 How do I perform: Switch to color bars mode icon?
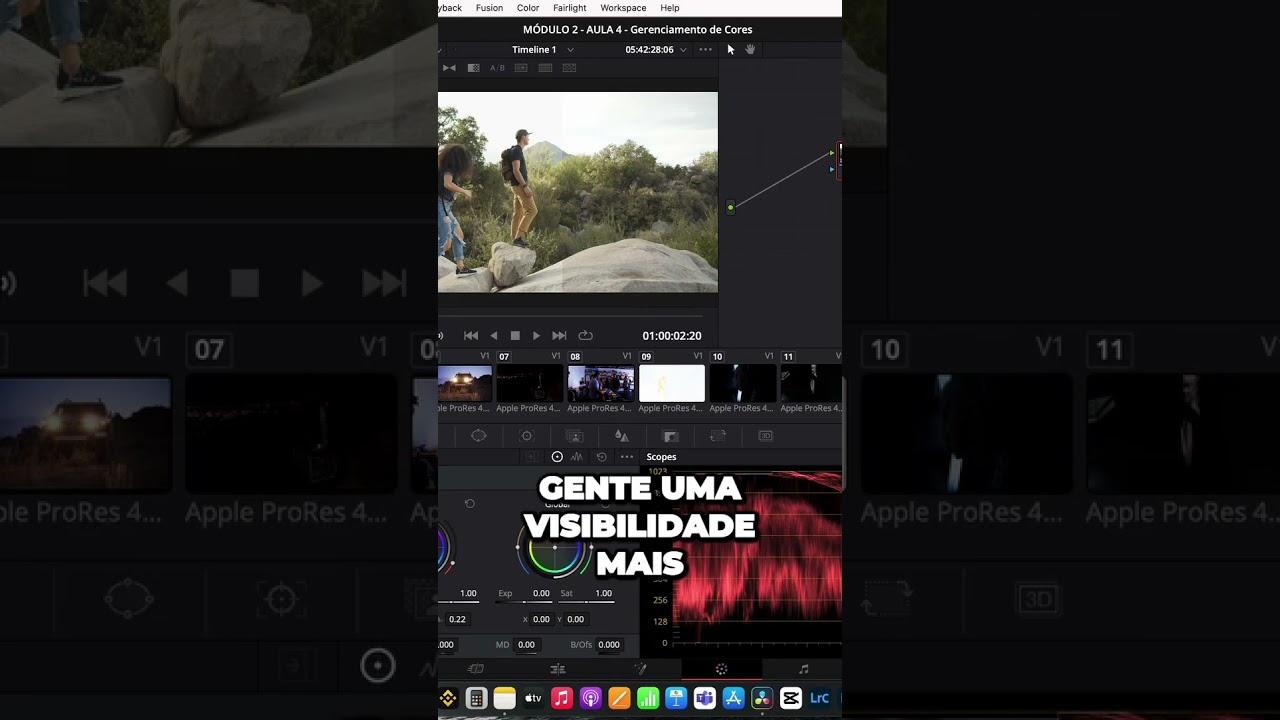click(x=577, y=457)
